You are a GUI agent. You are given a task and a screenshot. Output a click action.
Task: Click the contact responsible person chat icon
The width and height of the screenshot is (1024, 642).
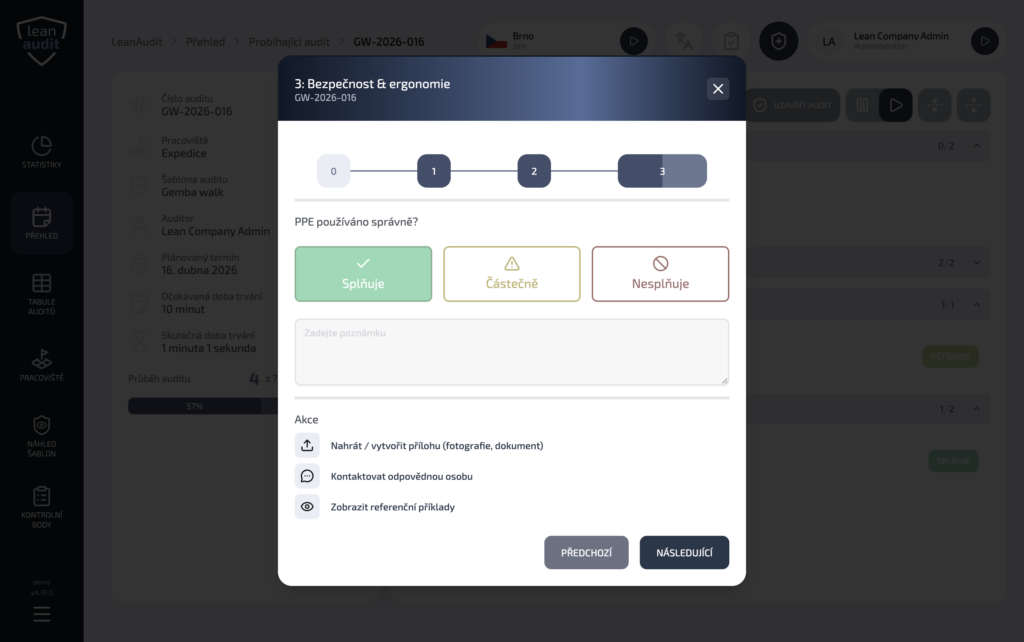point(307,476)
